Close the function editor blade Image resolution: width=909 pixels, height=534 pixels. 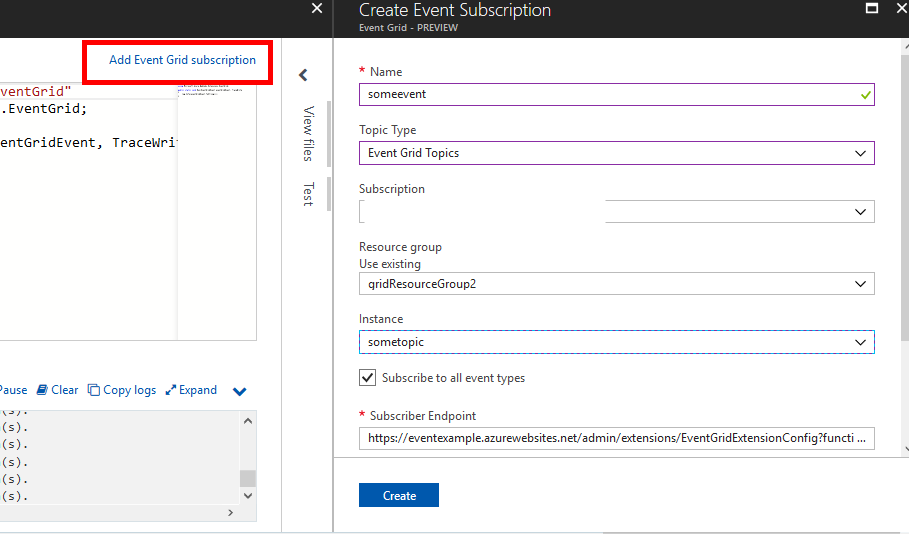pyautogui.click(x=317, y=8)
